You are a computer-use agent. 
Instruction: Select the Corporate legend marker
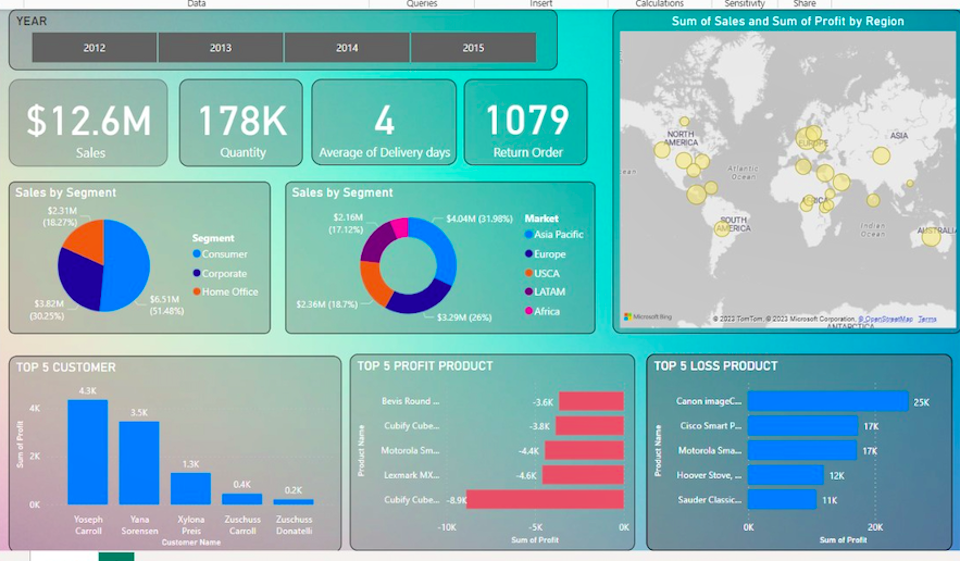pos(197,273)
